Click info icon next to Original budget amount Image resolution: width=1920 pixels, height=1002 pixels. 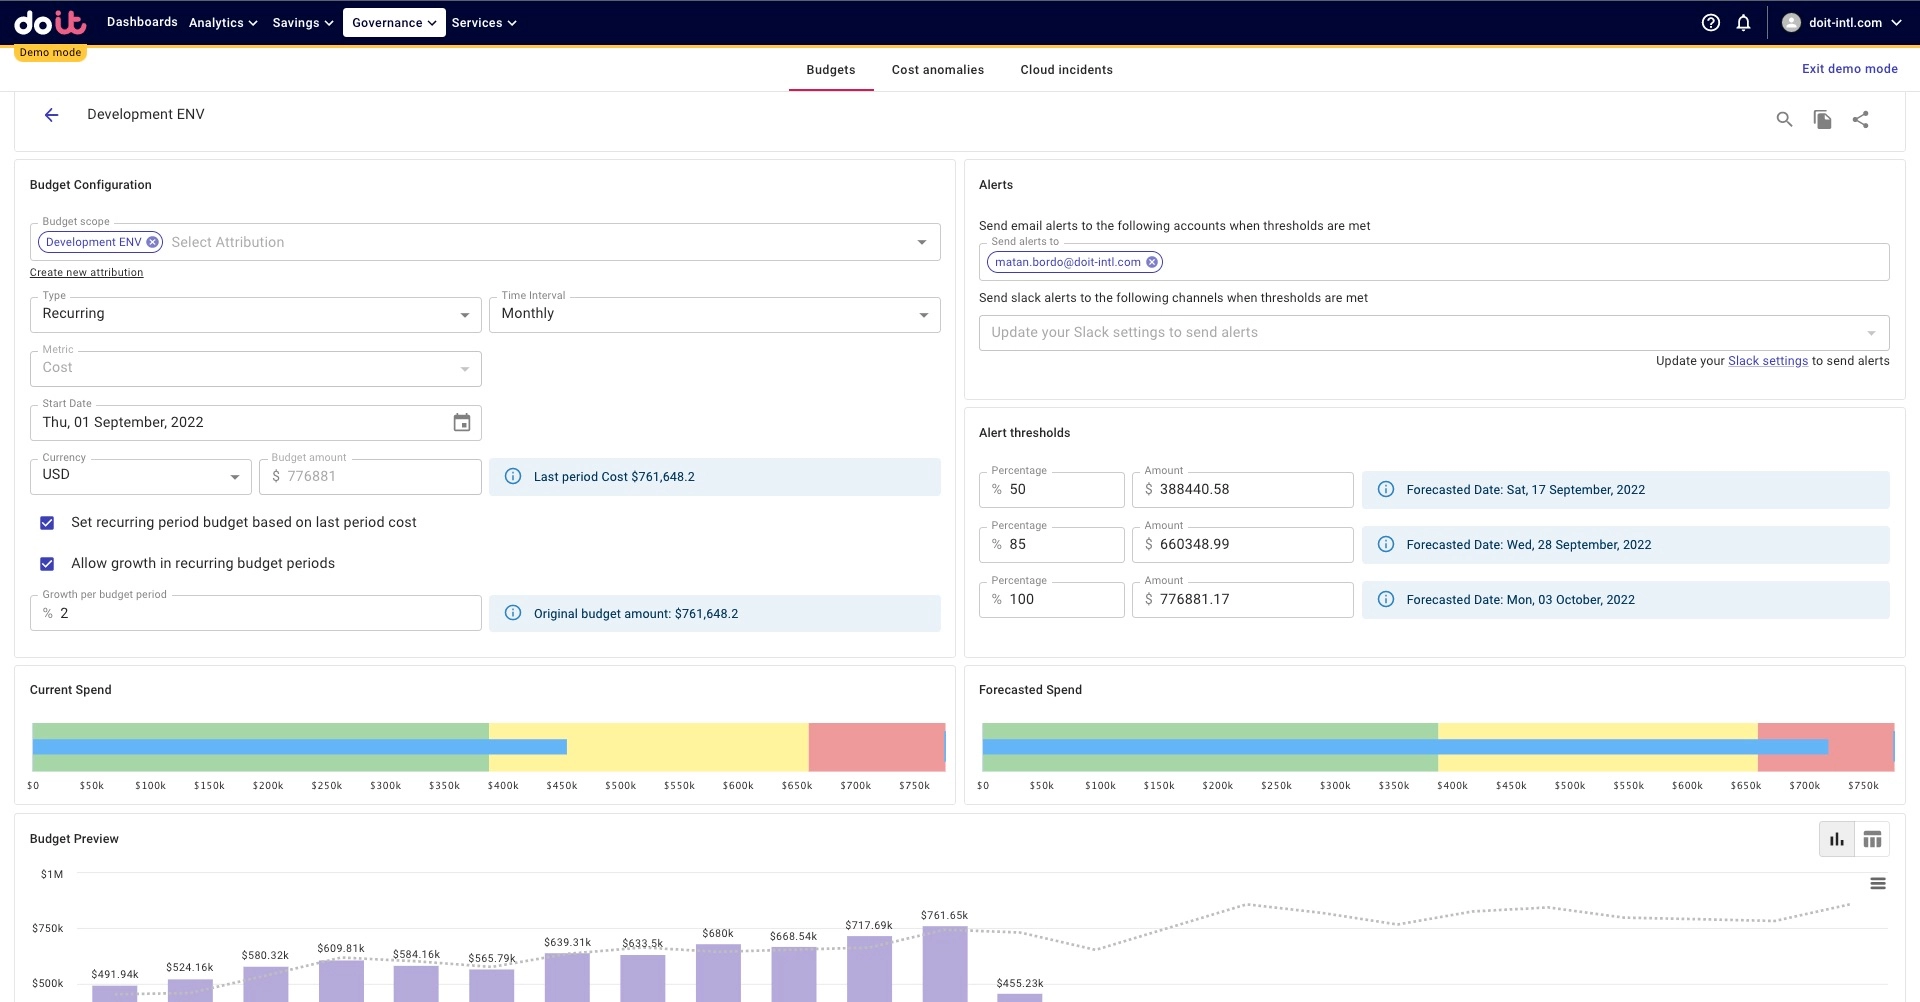(513, 613)
